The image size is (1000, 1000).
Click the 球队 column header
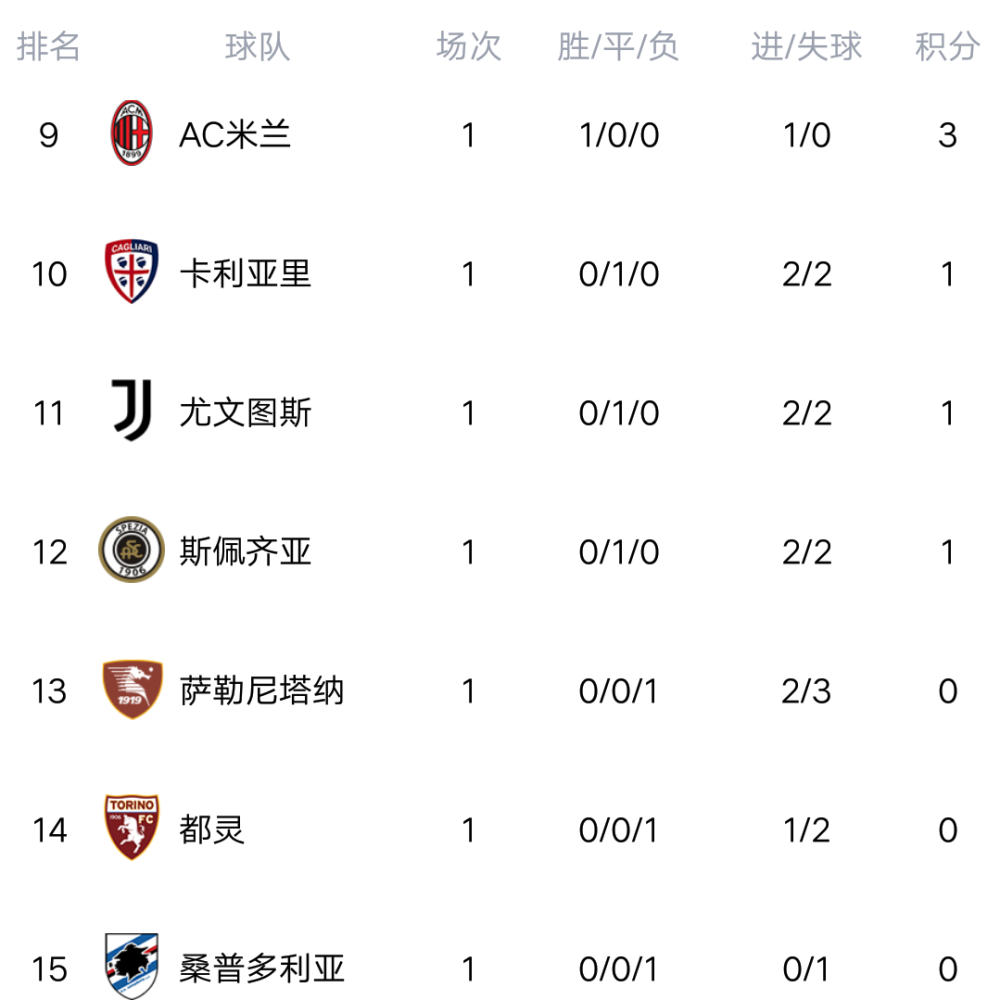point(257,47)
